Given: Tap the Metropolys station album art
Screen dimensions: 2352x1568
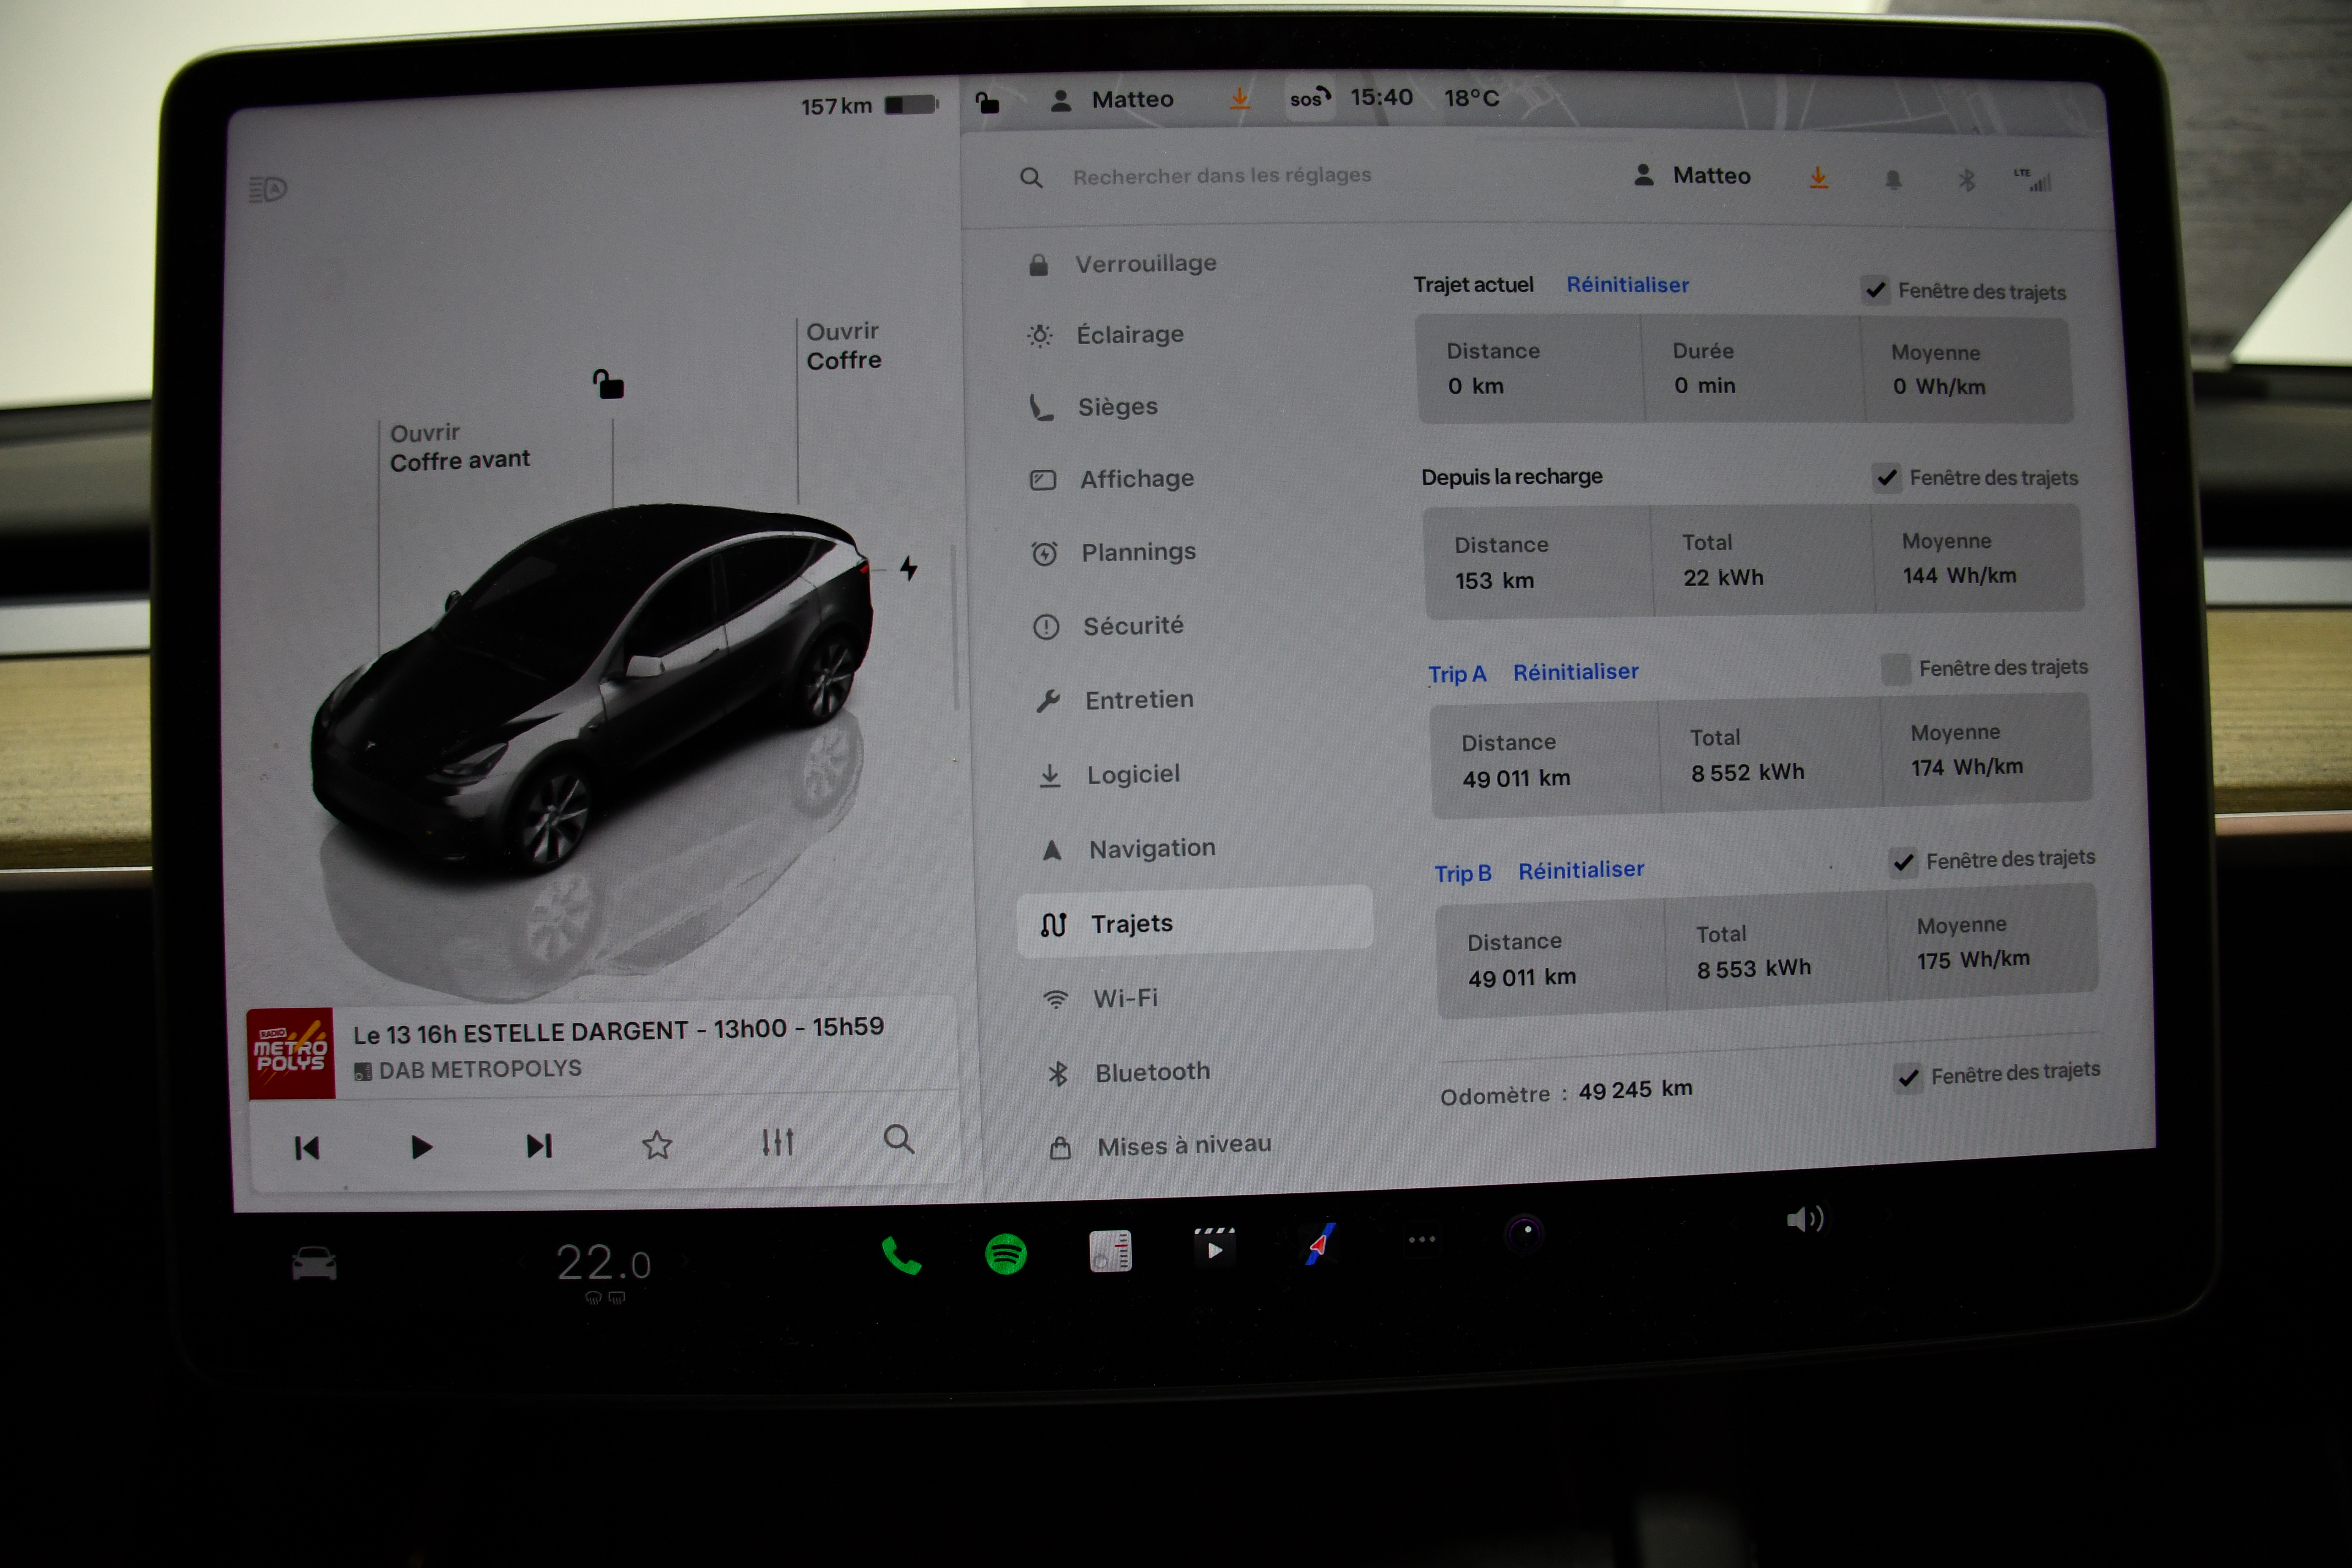Looking at the screenshot, I should 291,1053.
